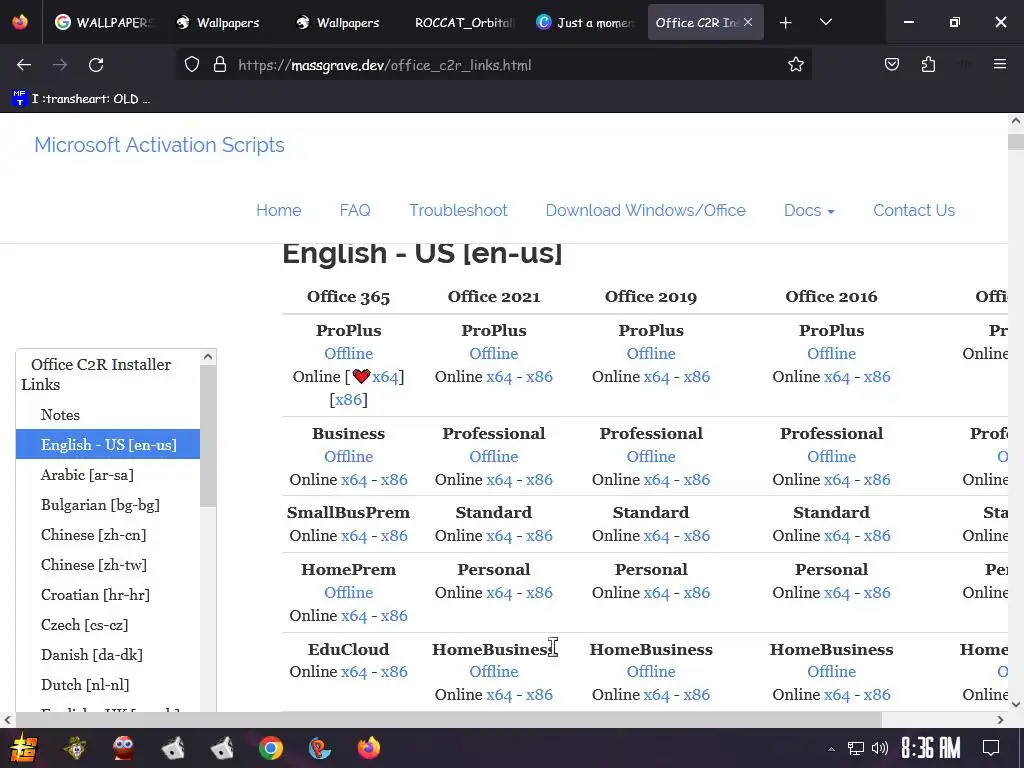Click Offline under Office 365 Business

[349, 456]
